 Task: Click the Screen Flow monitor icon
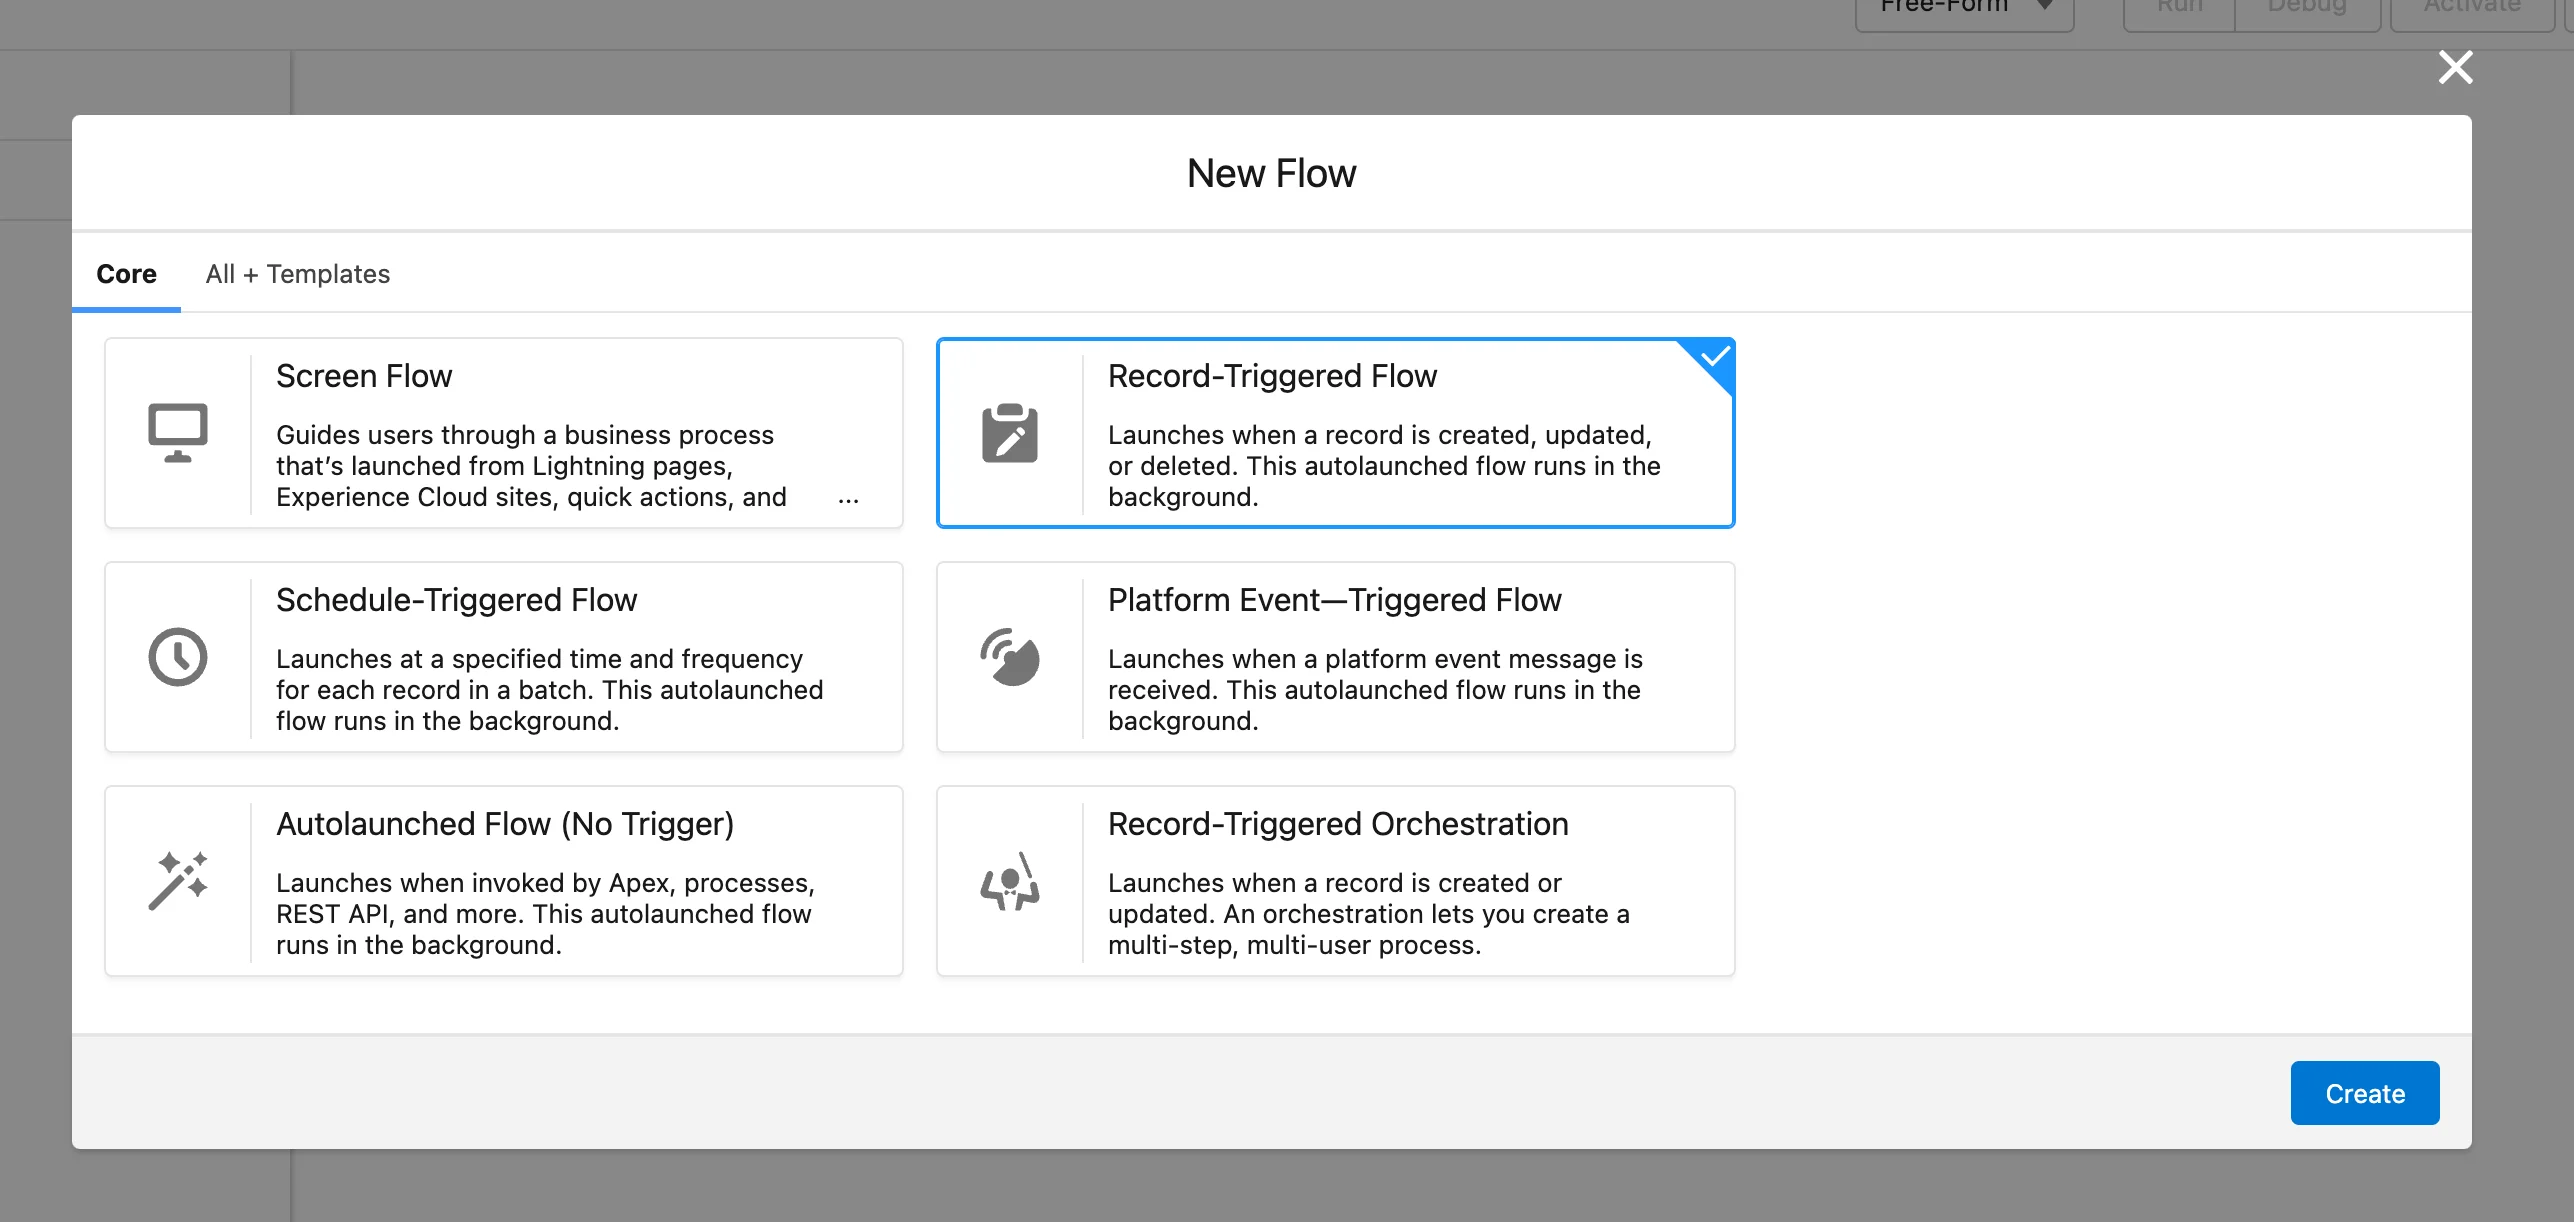(178, 433)
